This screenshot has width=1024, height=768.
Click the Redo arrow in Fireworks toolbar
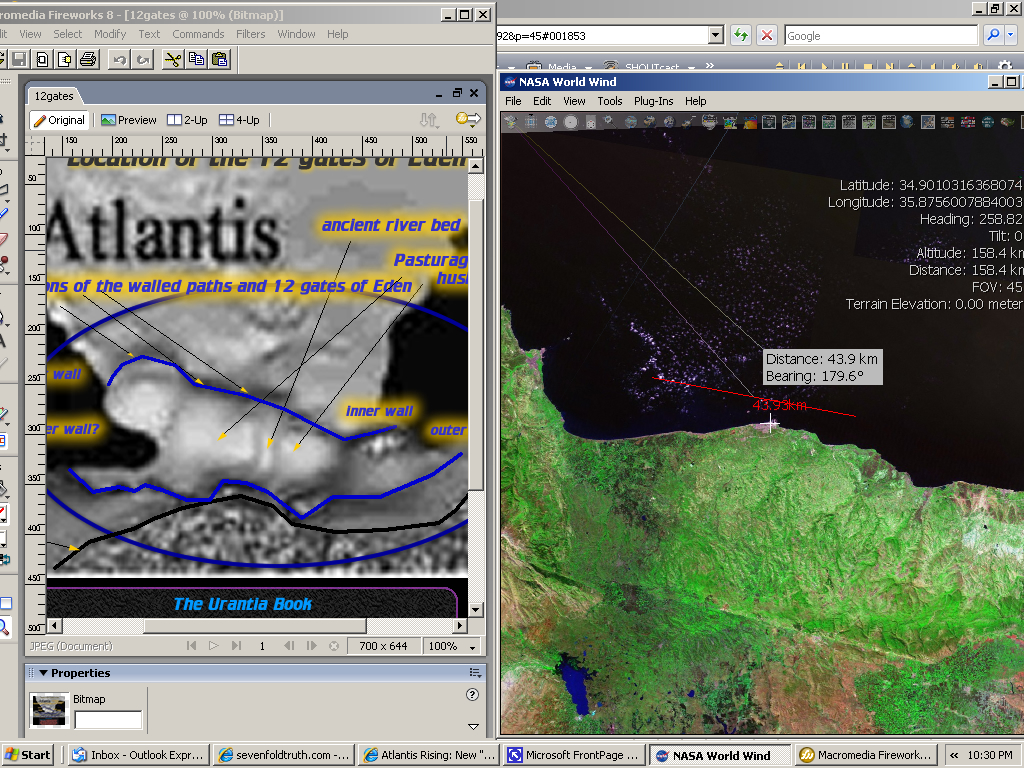pos(143,59)
